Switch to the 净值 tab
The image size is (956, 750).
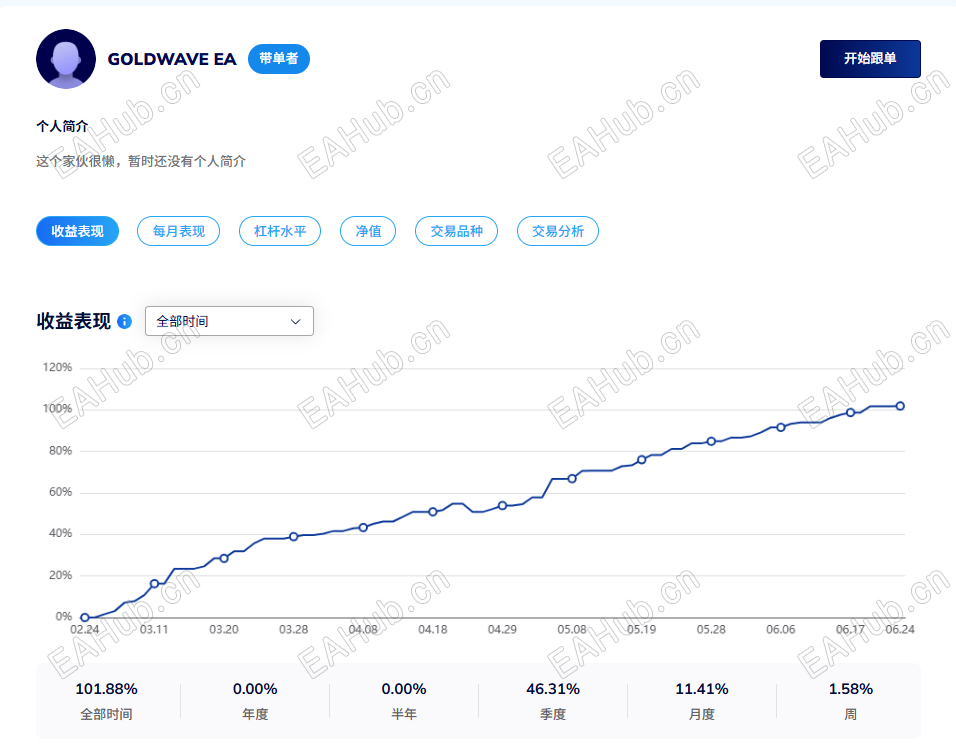pyautogui.click(x=368, y=231)
